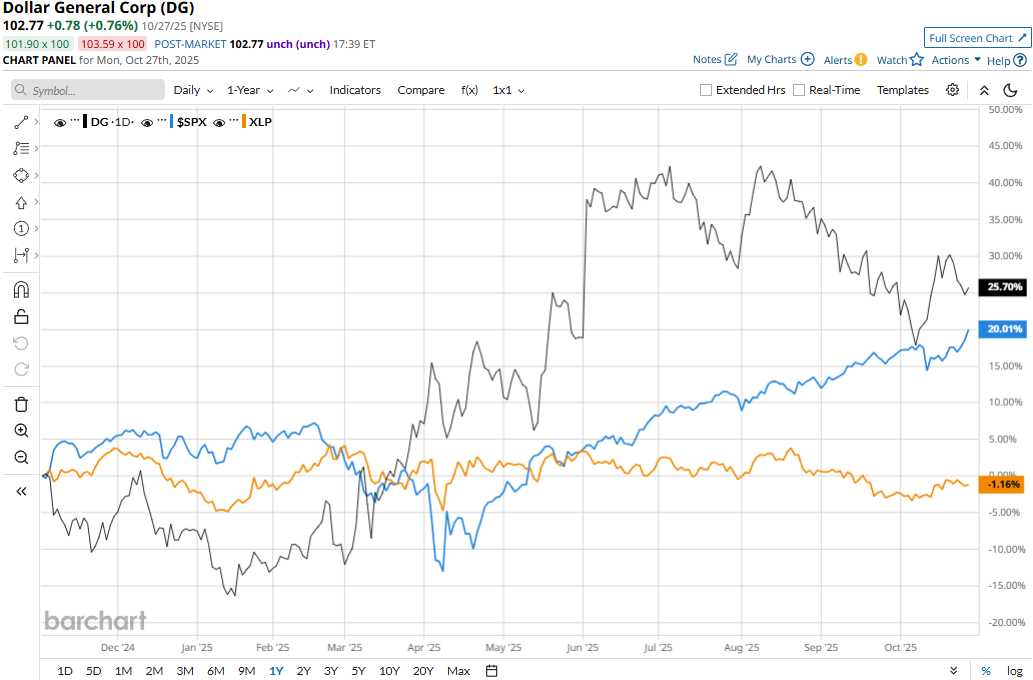Zoom out on the chart
Viewport: 1033px width, 680px height.
21,457
